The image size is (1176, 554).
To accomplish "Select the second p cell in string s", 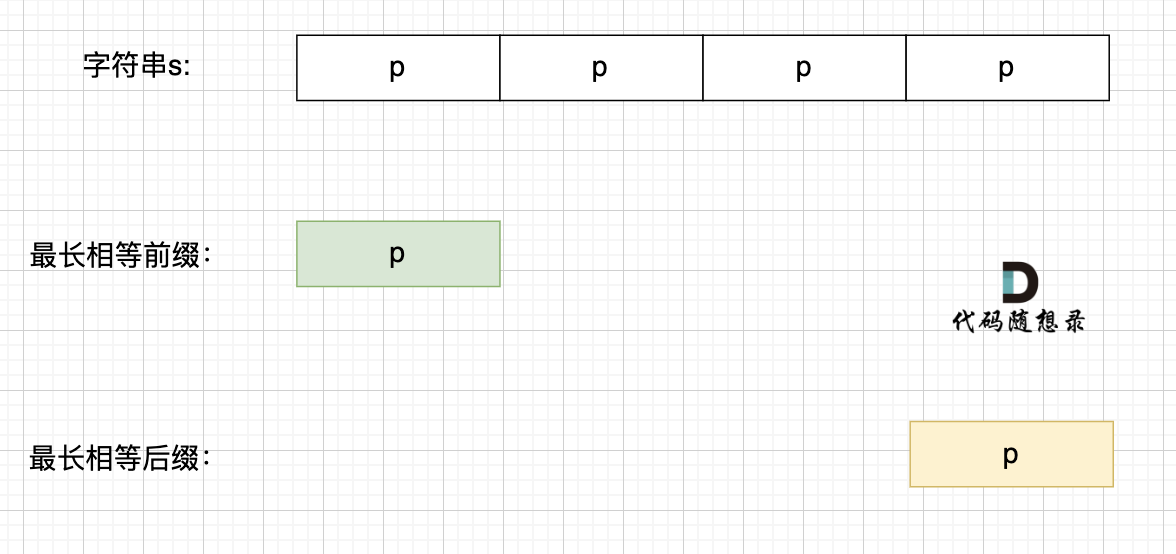I will [x=602, y=67].
